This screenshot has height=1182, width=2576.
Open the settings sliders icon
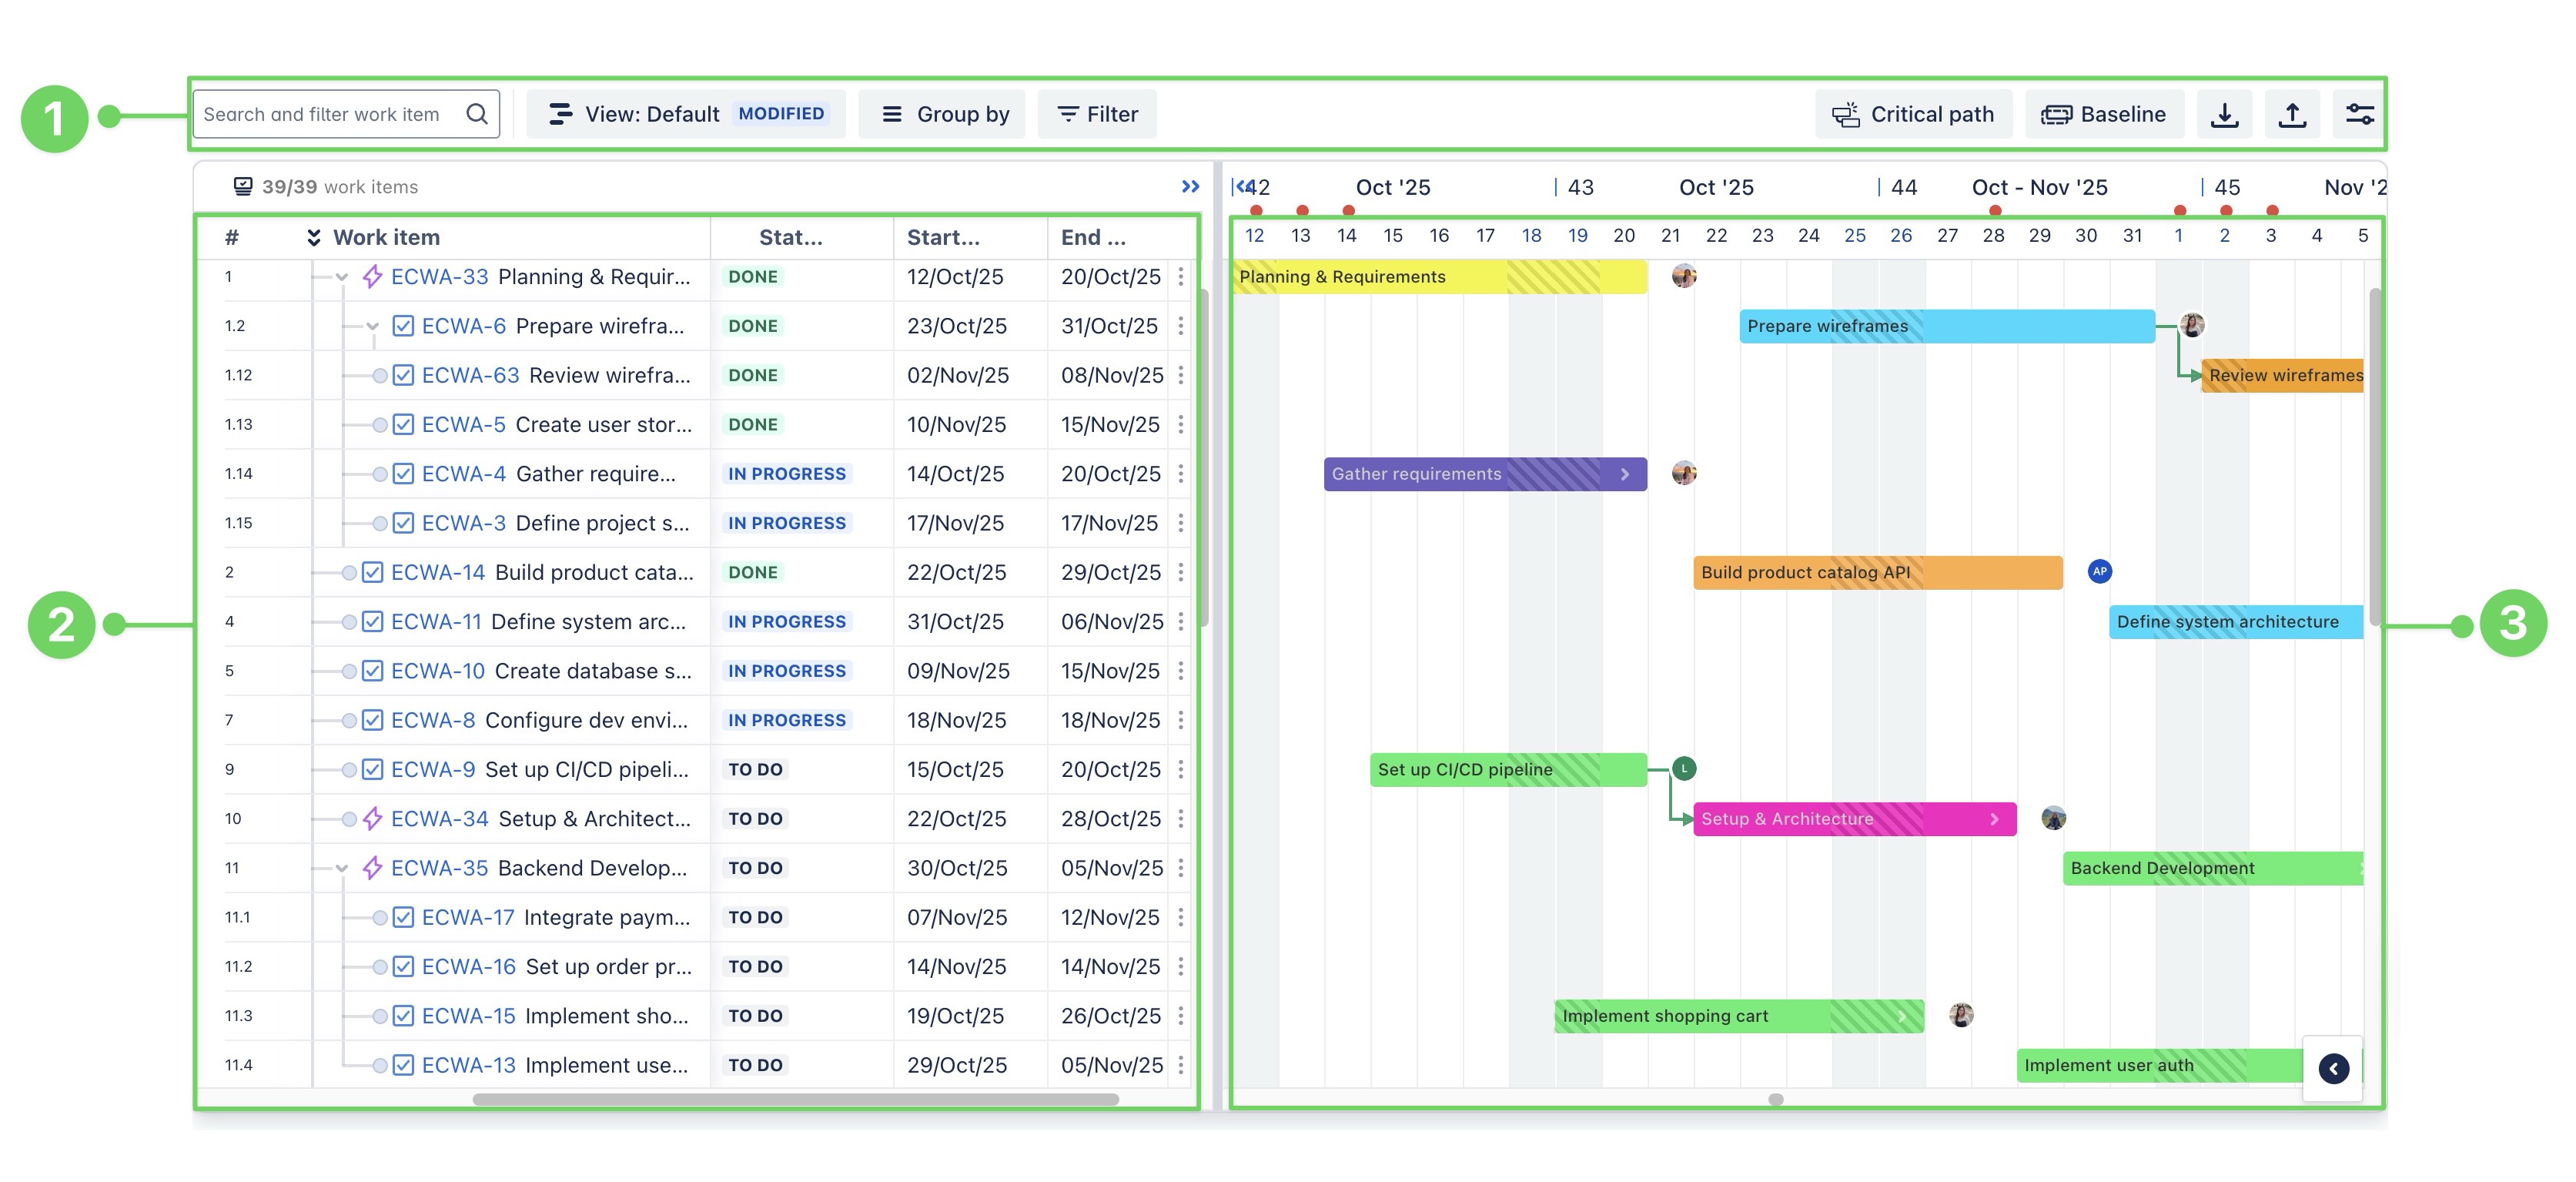point(2359,114)
